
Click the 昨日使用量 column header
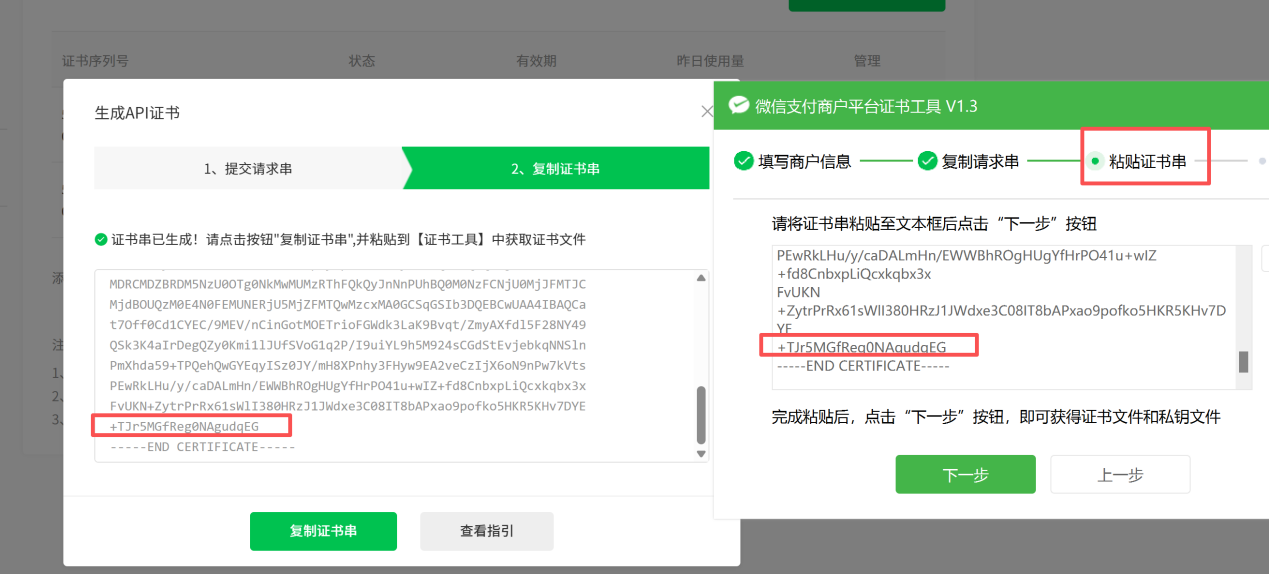pyautogui.click(x=710, y=61)
